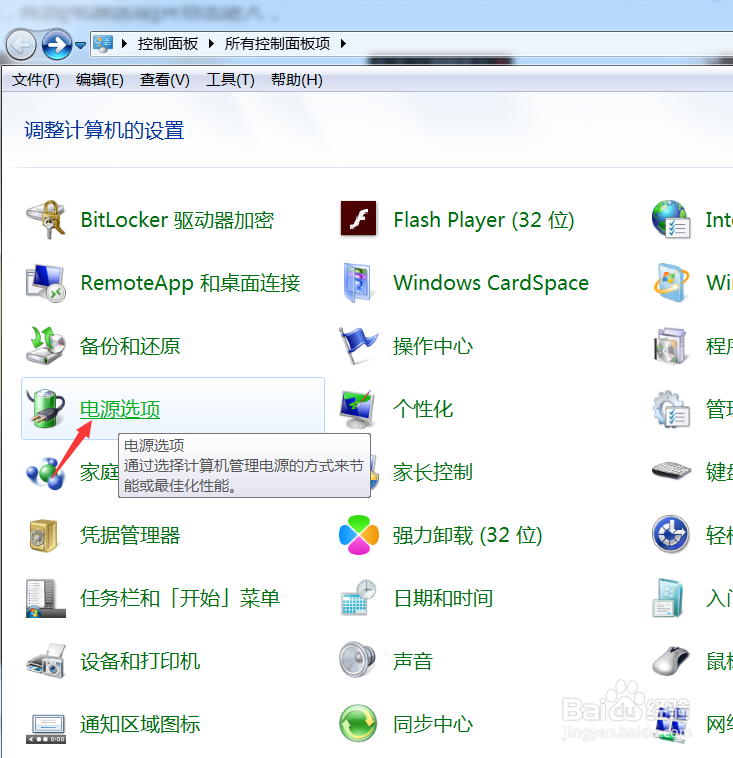The height and width of the screenshot is (758, 733).
Task: Click the 声音 speaker icon
Action: 357,660
